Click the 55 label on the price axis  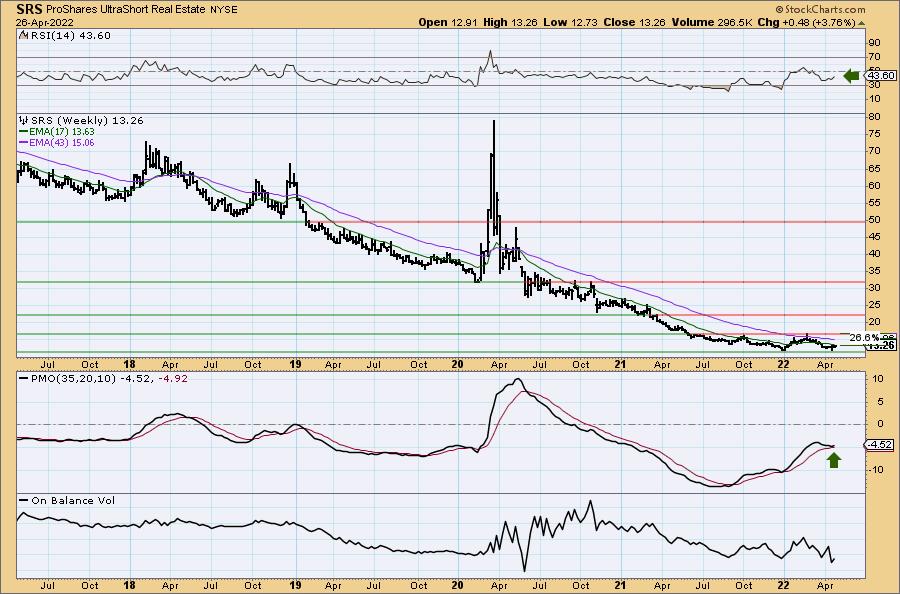point(874,203)
